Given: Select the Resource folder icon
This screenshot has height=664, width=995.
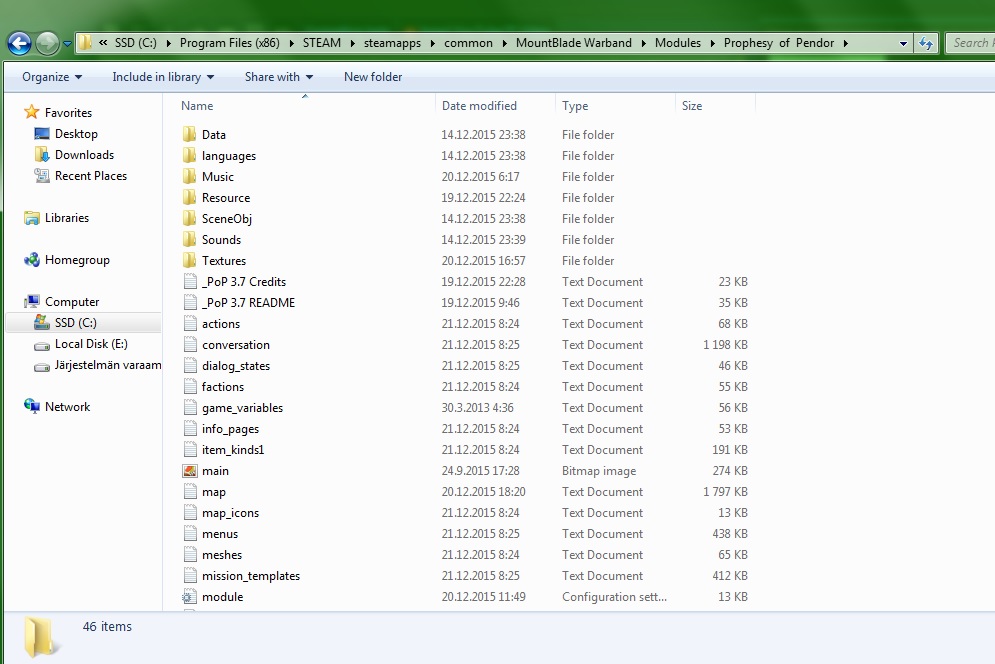Looking at the screenshot, I should tap(189, 197).
